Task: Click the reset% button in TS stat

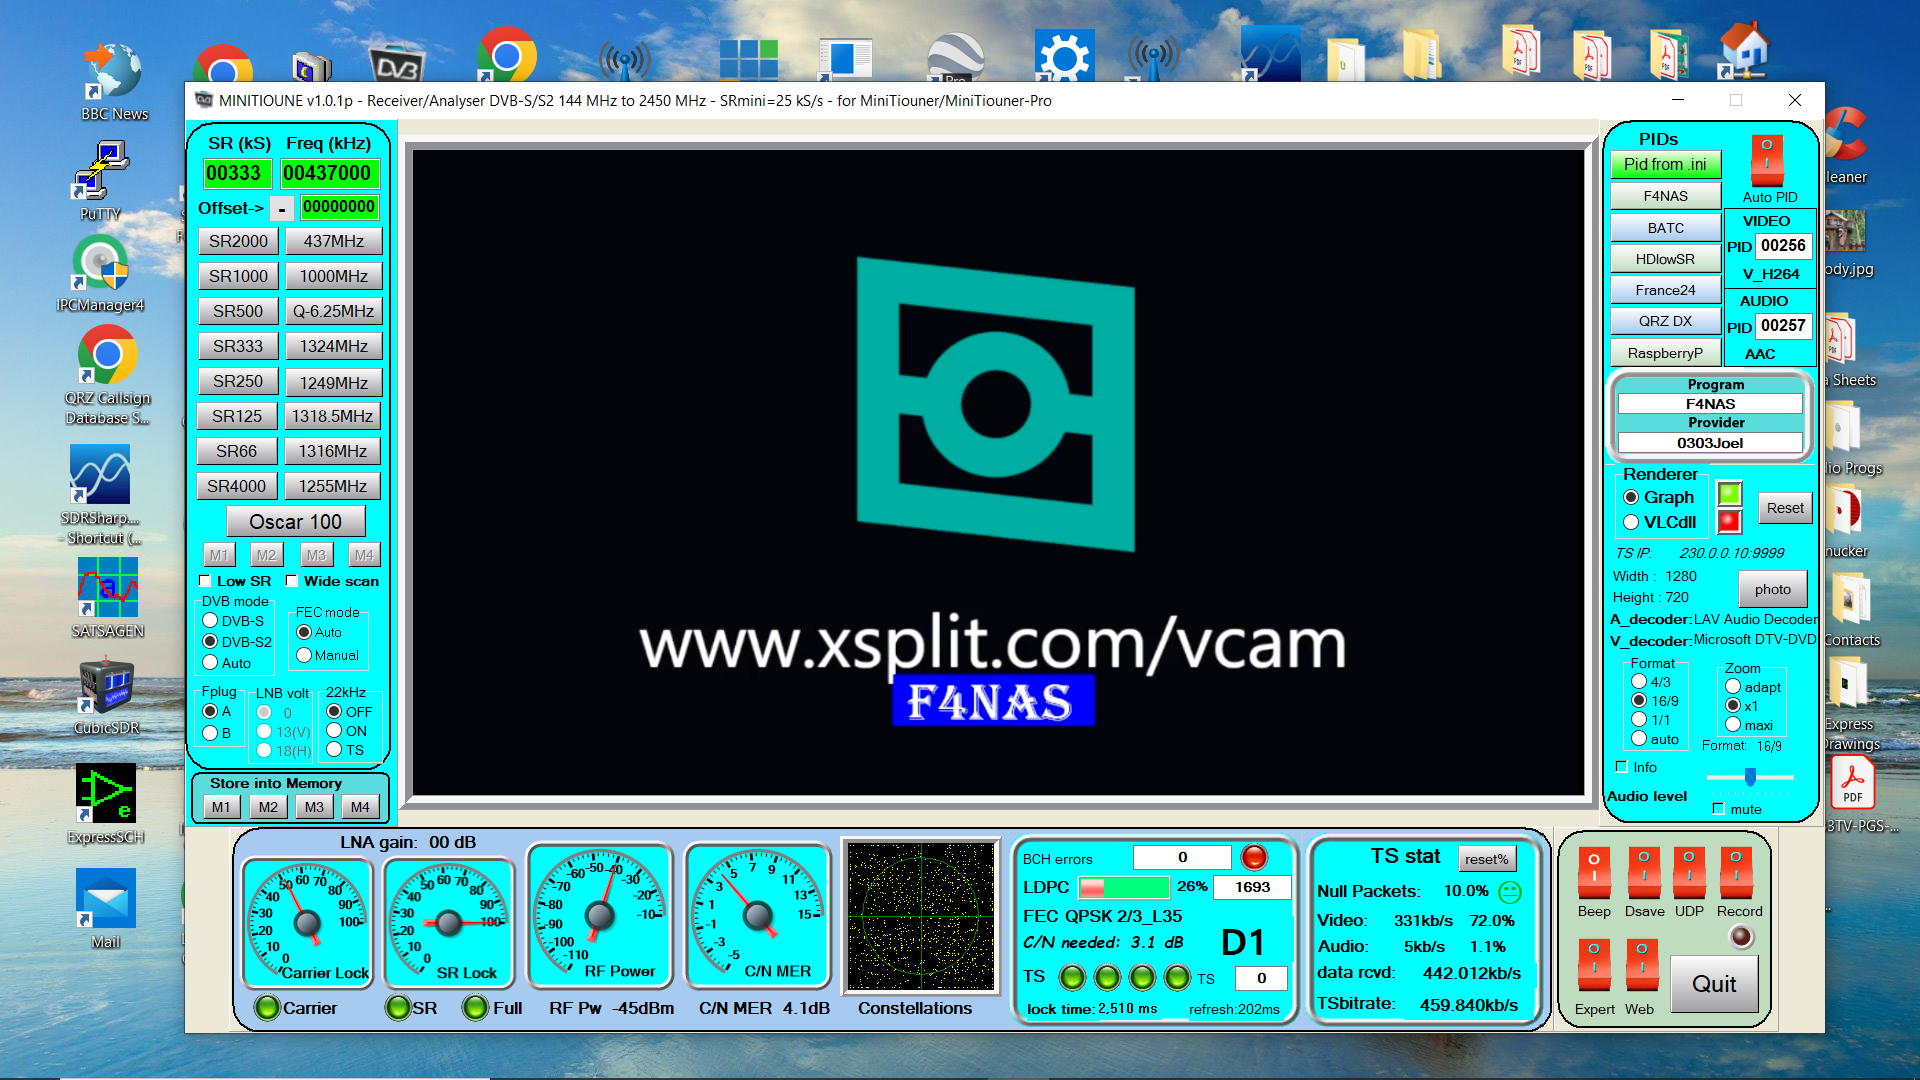Action: 1486,859
